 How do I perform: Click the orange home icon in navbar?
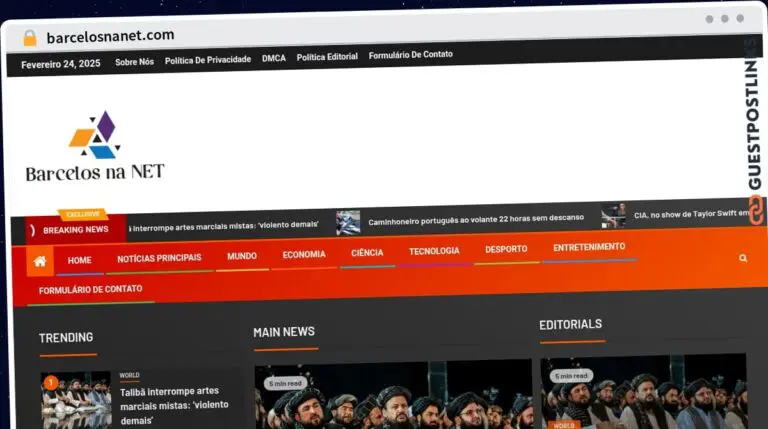point(40,261)
